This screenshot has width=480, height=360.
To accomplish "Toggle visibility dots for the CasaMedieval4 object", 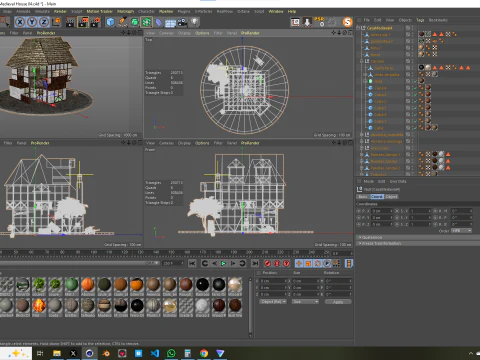I will pyautogui.click(x=413, y=28).
